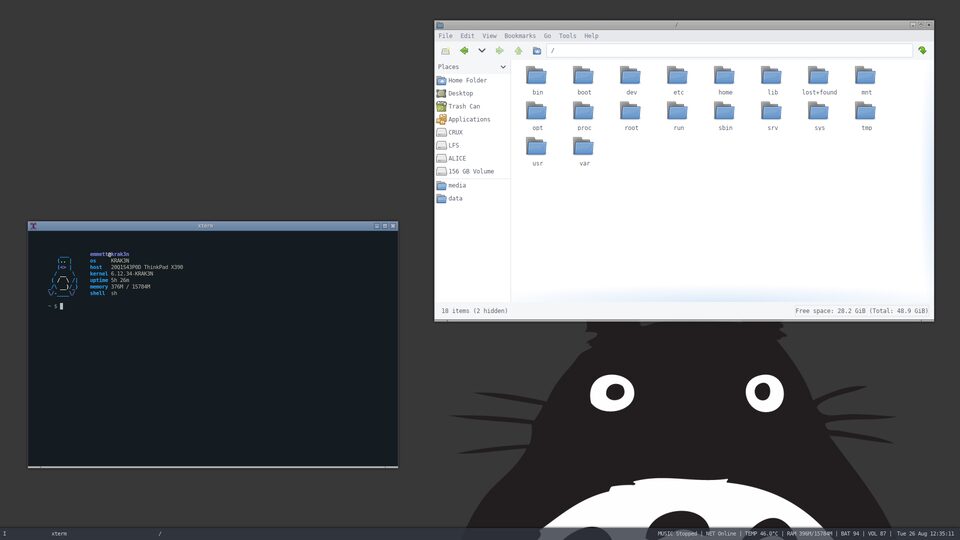Open the Bookmarks menu
Screen dimensions: 960x540
[x=520, y=36]
